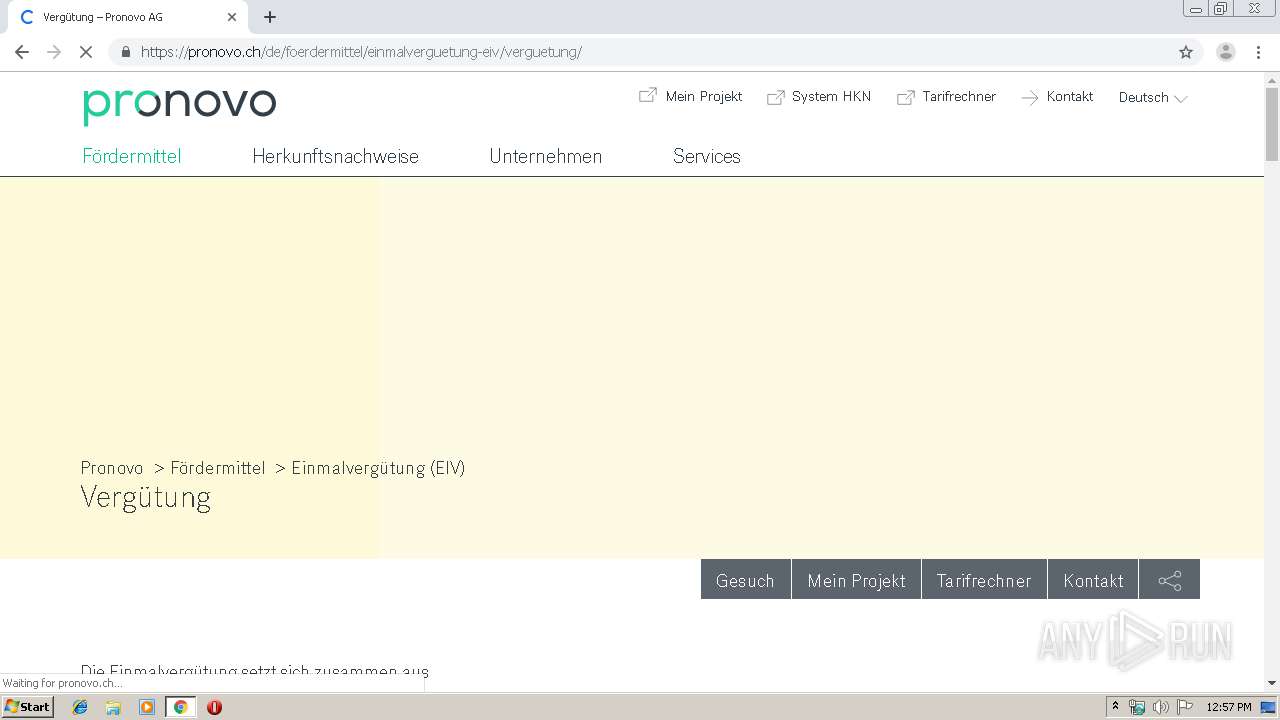
Task: Go to Einmalvergütung (EIV) breadcrumb
Action: click(378, 468)
